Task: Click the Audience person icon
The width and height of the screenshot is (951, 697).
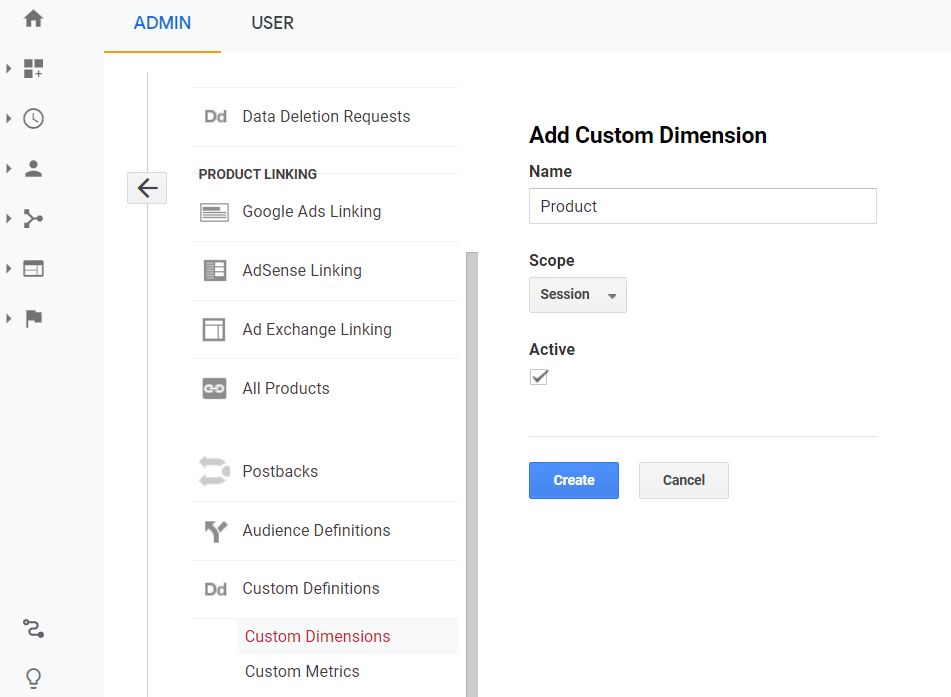Action: [x=33, y=168]
